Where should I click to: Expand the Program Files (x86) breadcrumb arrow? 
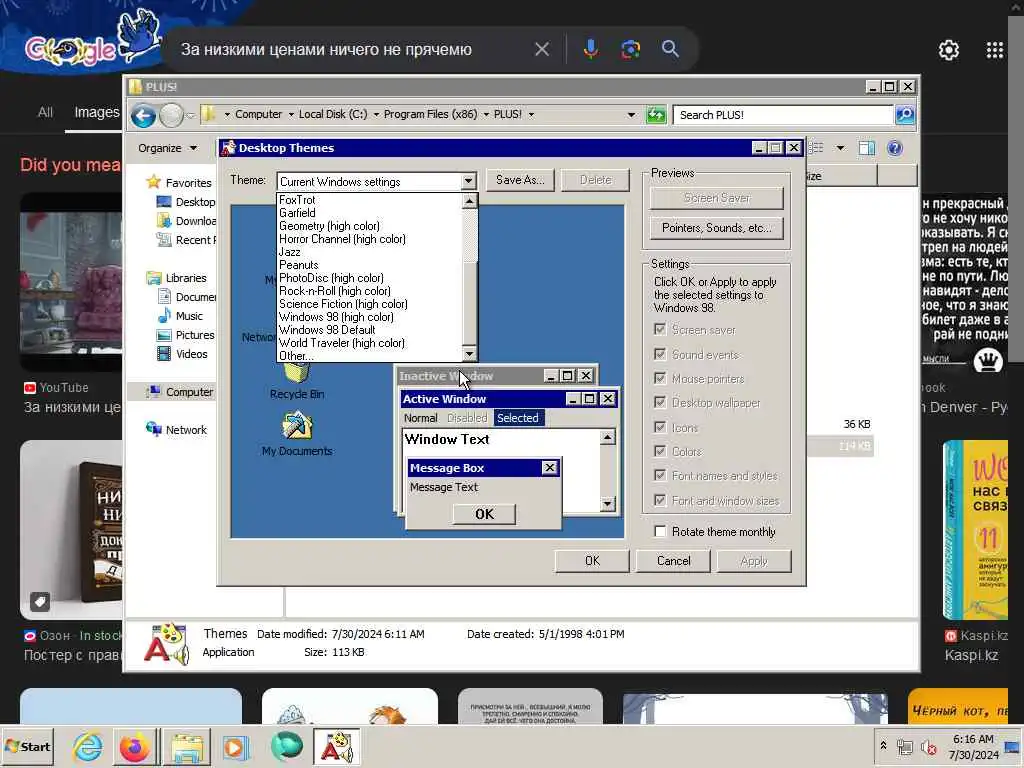[x=485, y=114]
